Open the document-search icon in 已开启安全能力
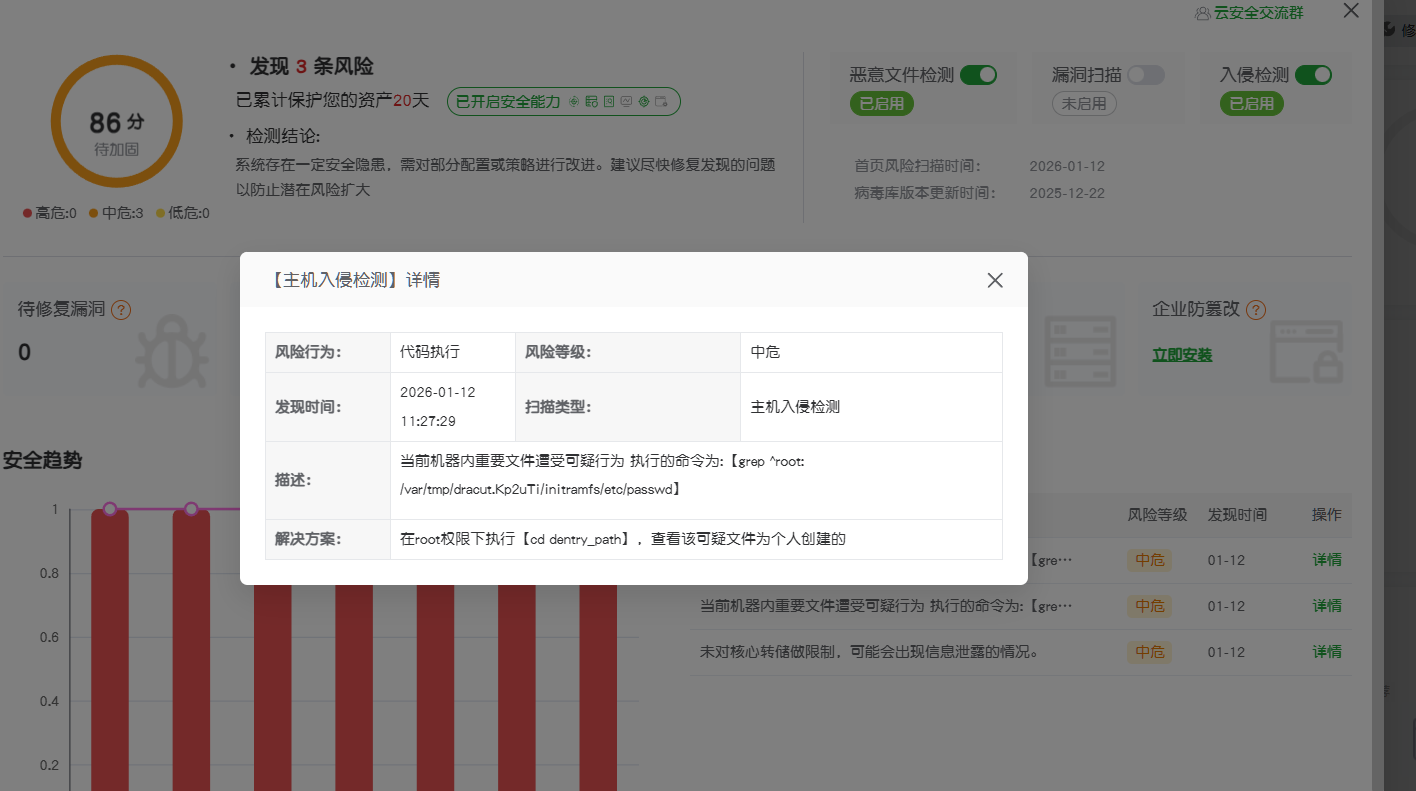Viewport: 1416px width, 791px height. (x=609, y=101)
